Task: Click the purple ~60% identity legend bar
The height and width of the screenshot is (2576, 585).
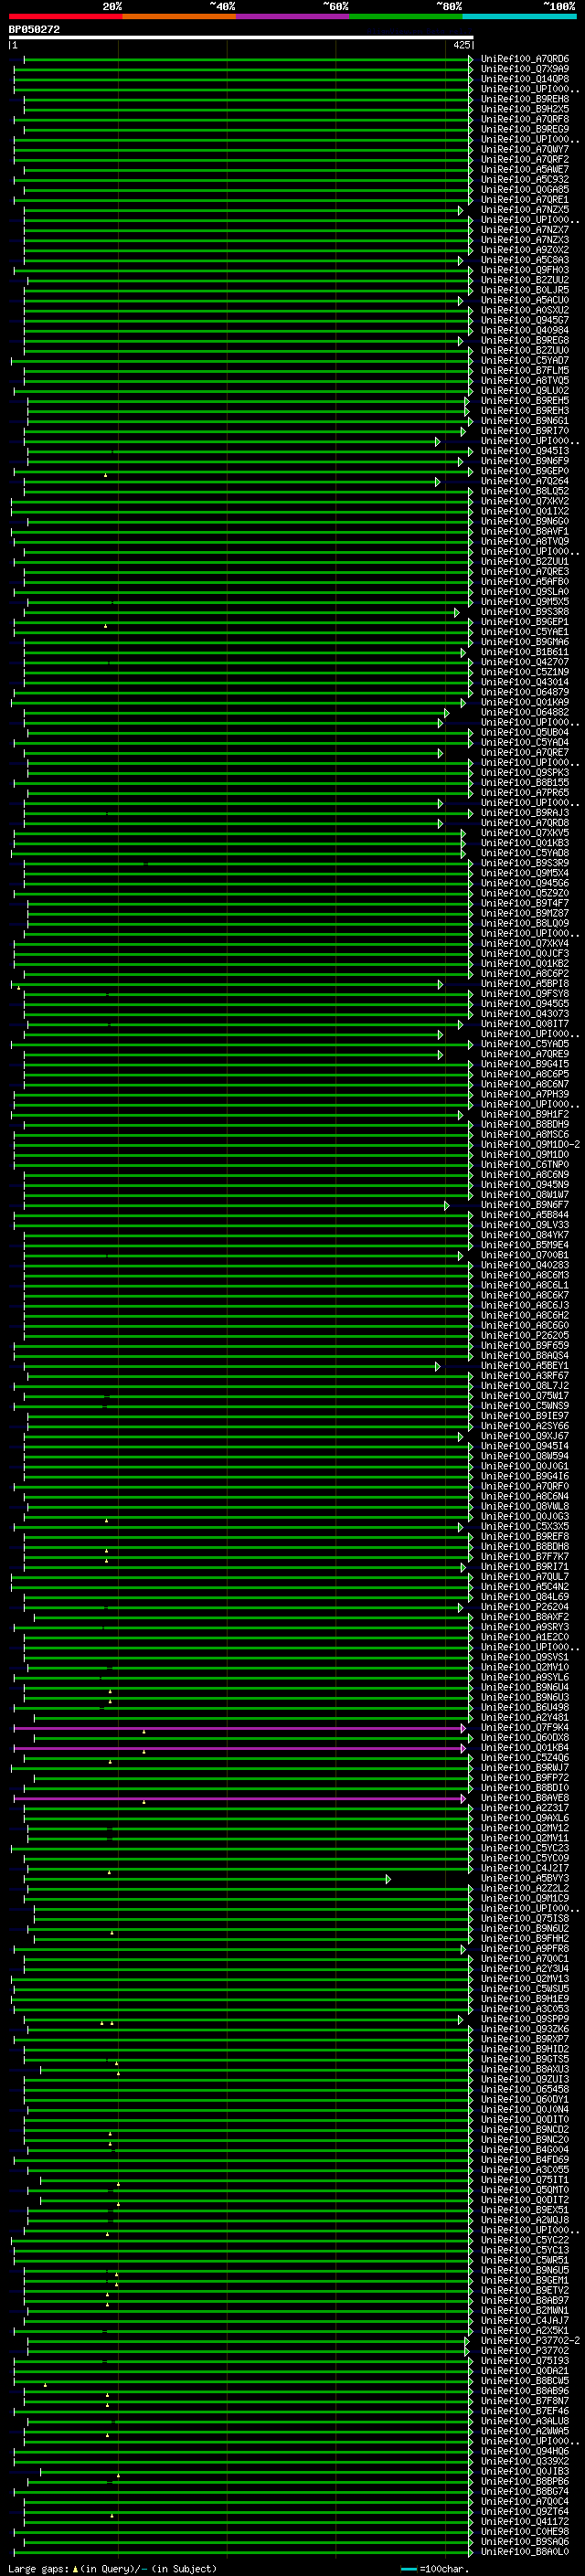Action: tap(292, 16)
